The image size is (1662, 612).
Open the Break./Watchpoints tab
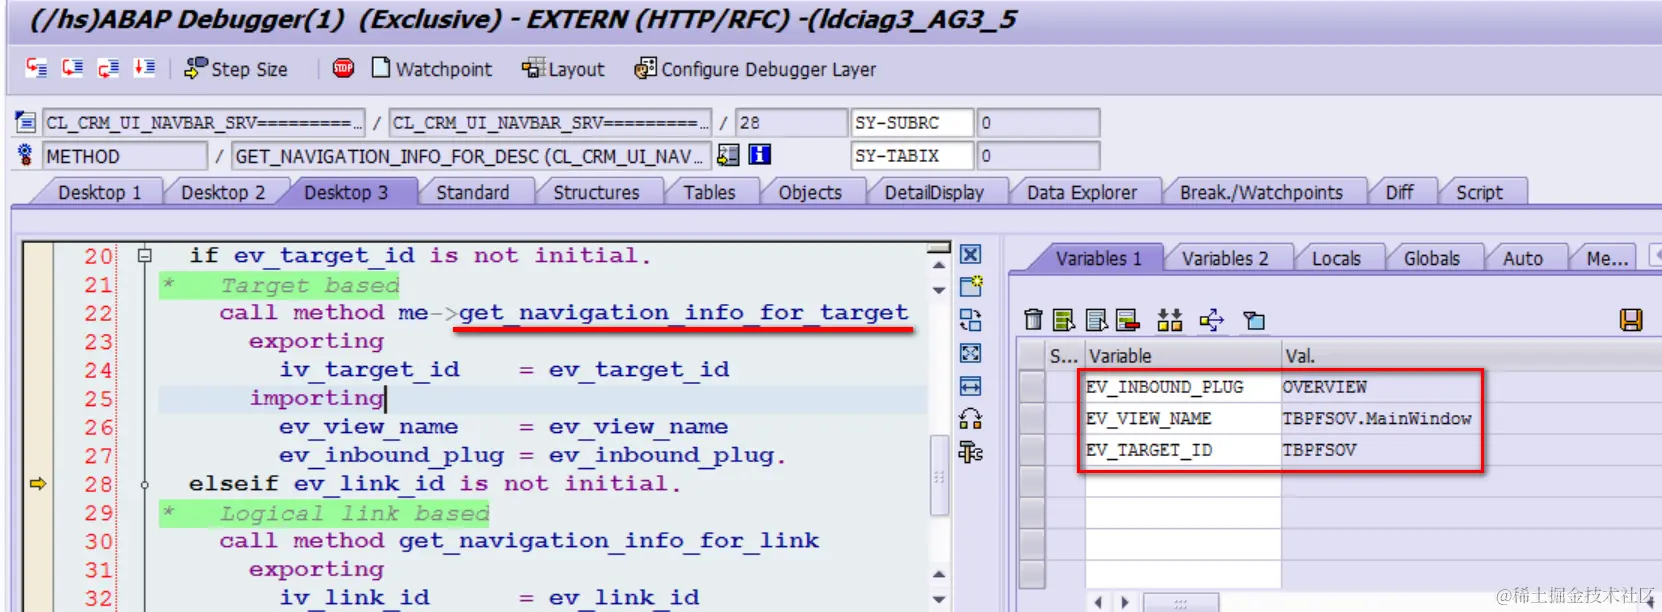coord(1261,192)
